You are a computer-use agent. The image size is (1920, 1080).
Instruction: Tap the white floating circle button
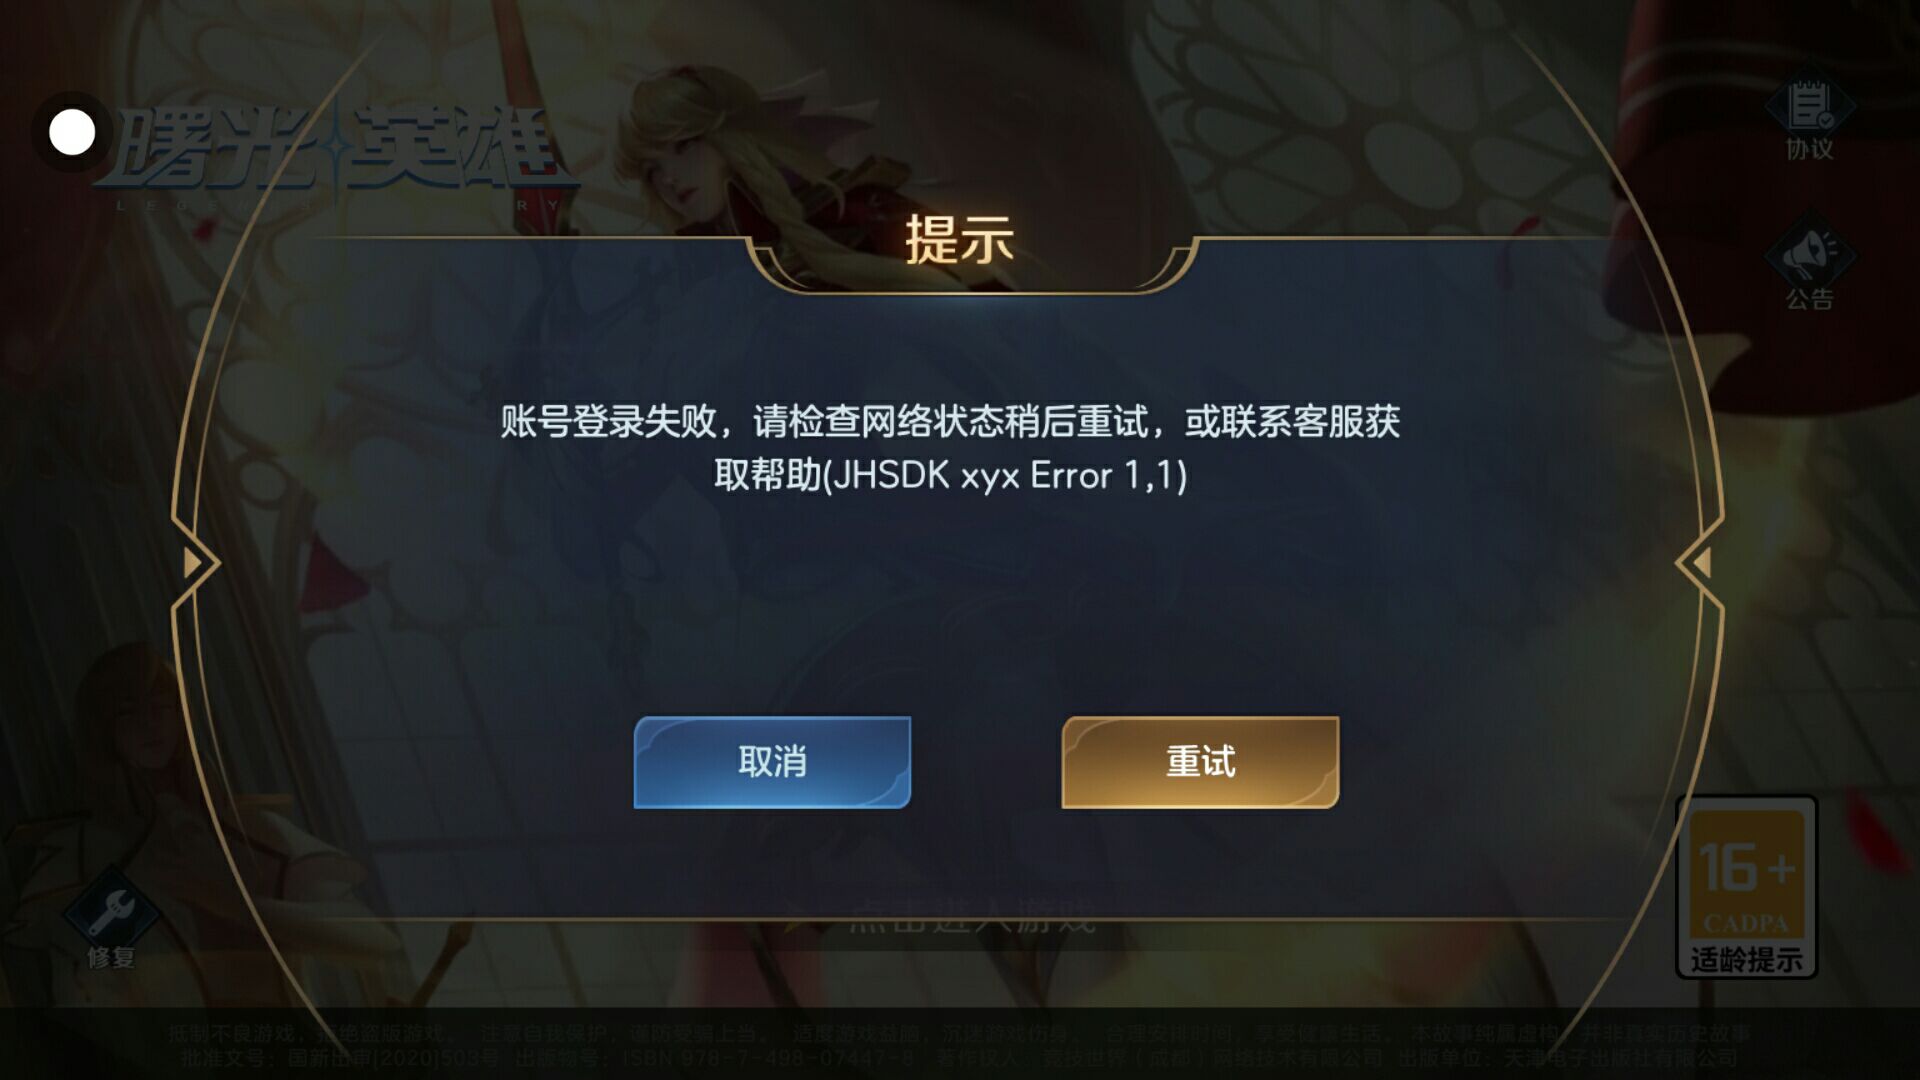72,132
